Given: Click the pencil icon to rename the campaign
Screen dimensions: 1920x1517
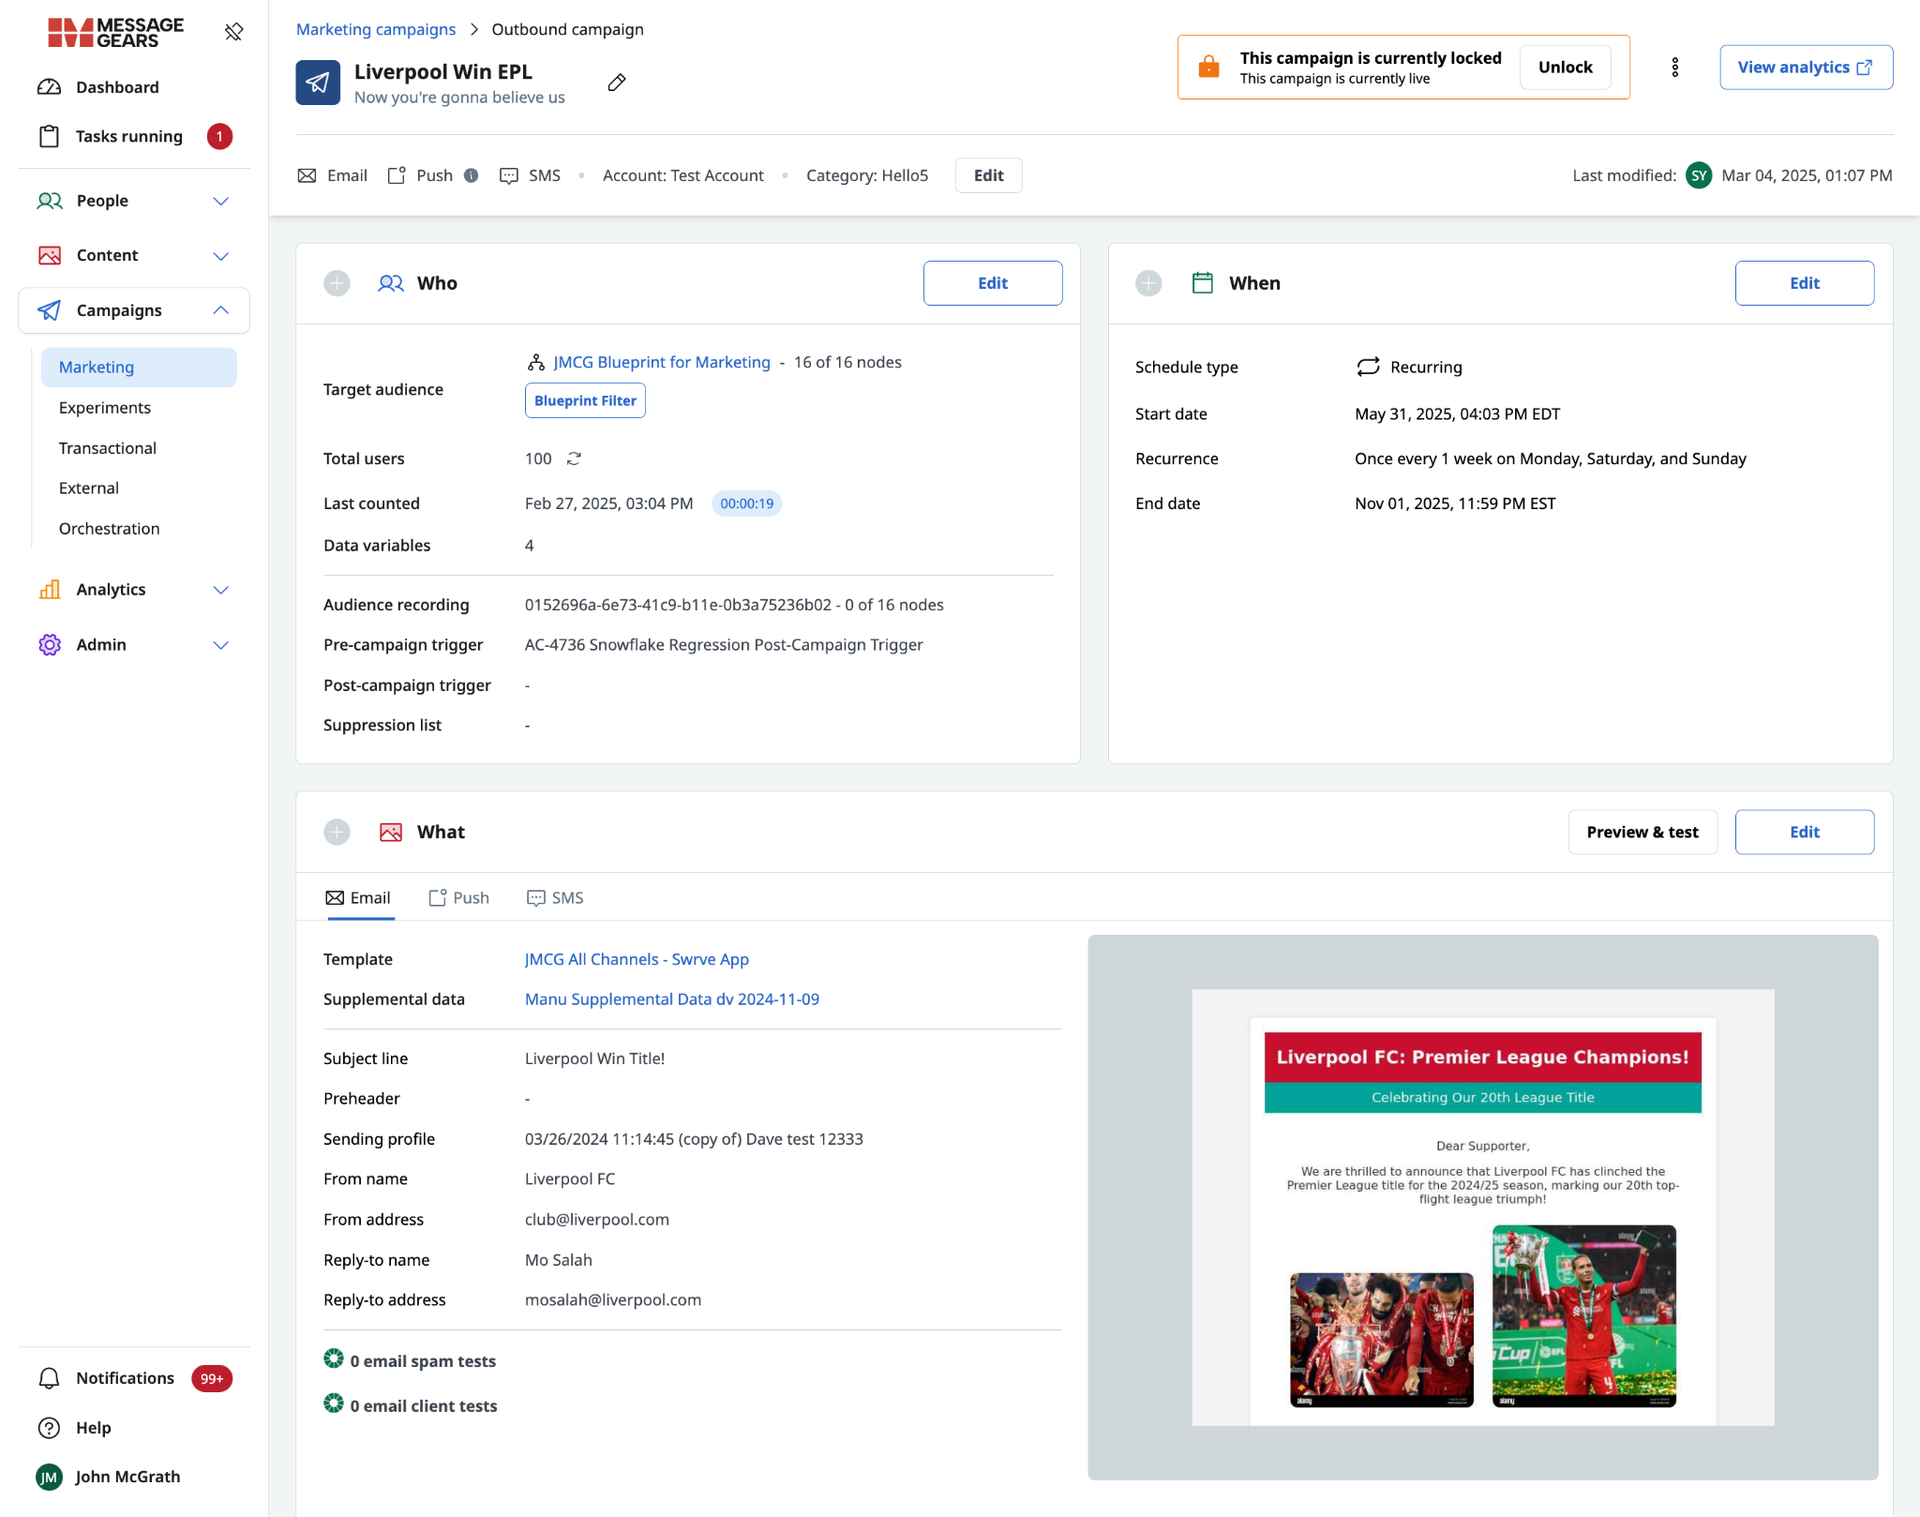Looking at the screenshot, I should [617, 83].
